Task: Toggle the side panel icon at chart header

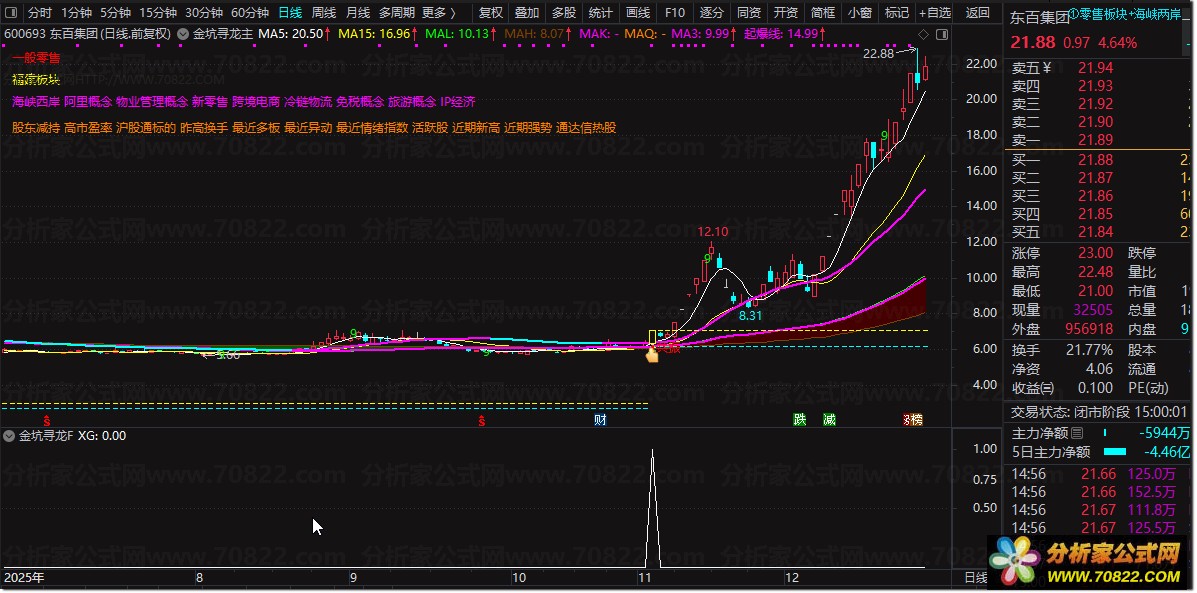Action: click(x=943, y=34)
